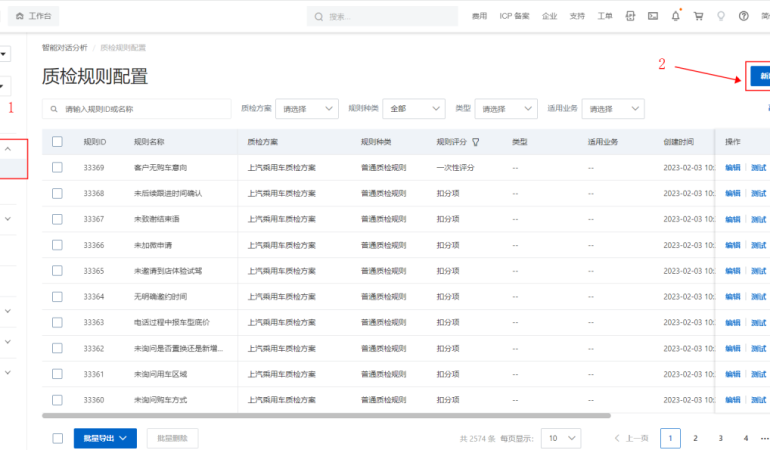Open the shopping cart icon
The image size is (770, 450).
698,16
